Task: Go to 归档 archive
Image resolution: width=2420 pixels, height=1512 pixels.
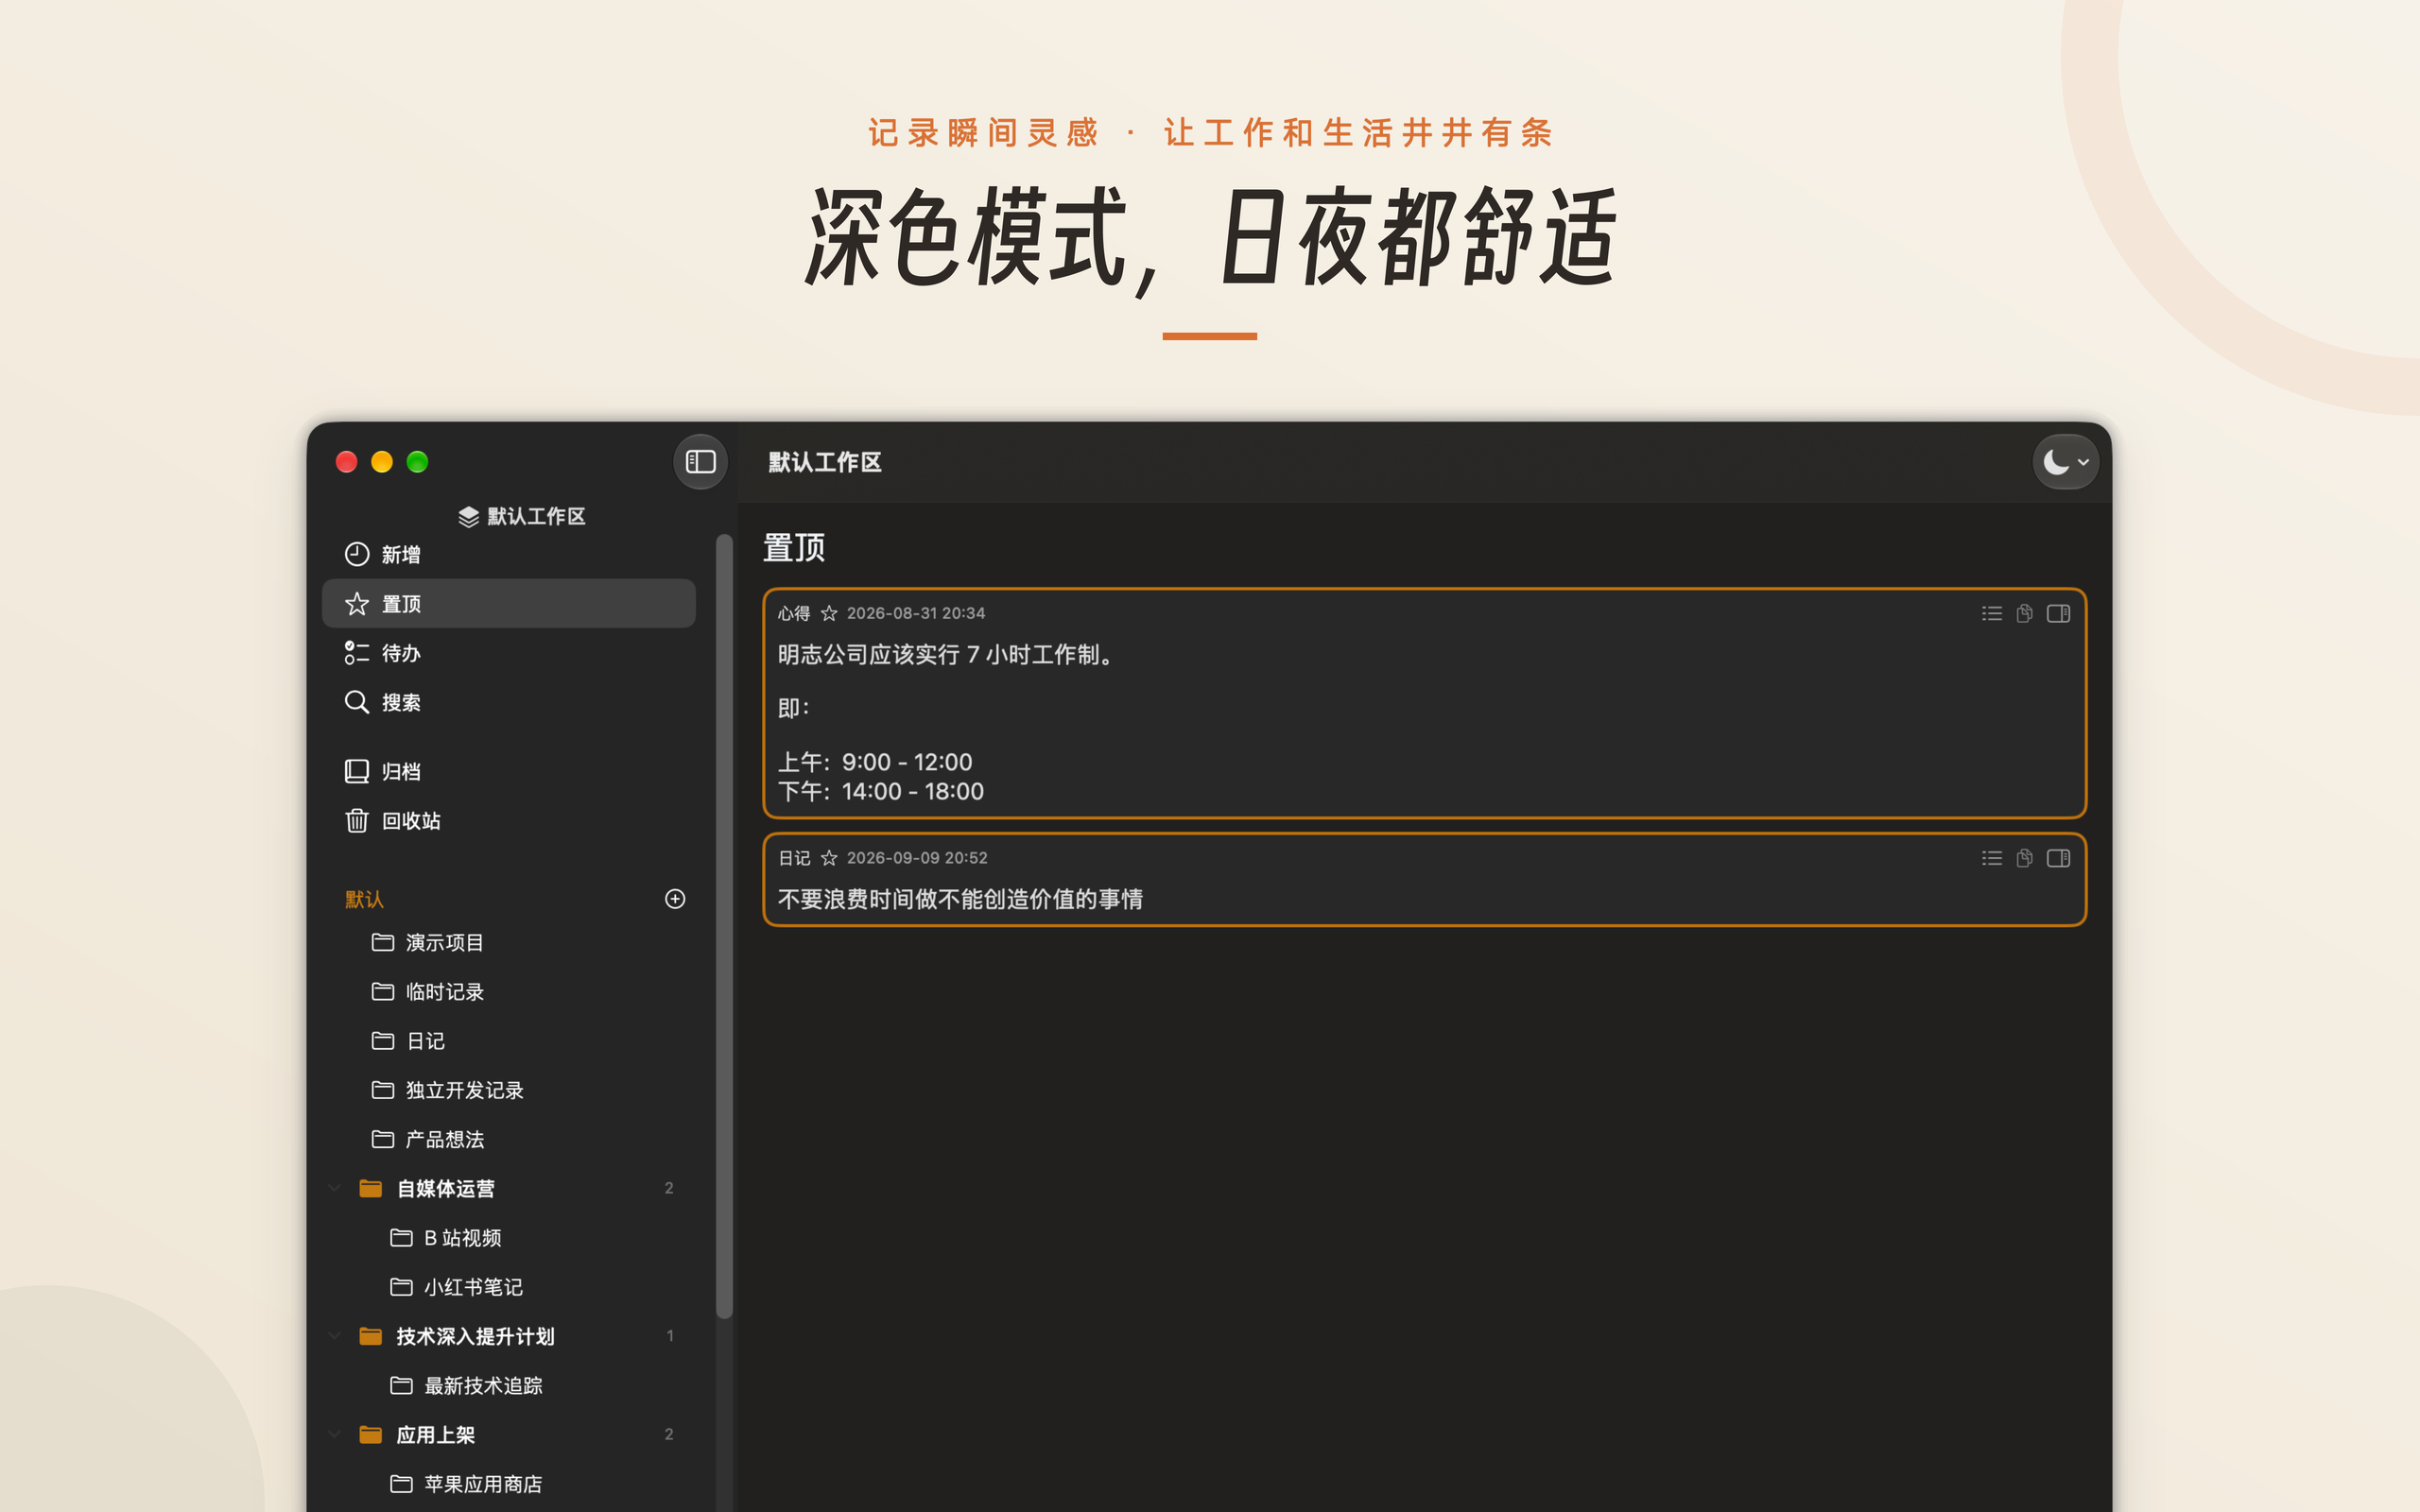Action: click(x=508, y=771)
